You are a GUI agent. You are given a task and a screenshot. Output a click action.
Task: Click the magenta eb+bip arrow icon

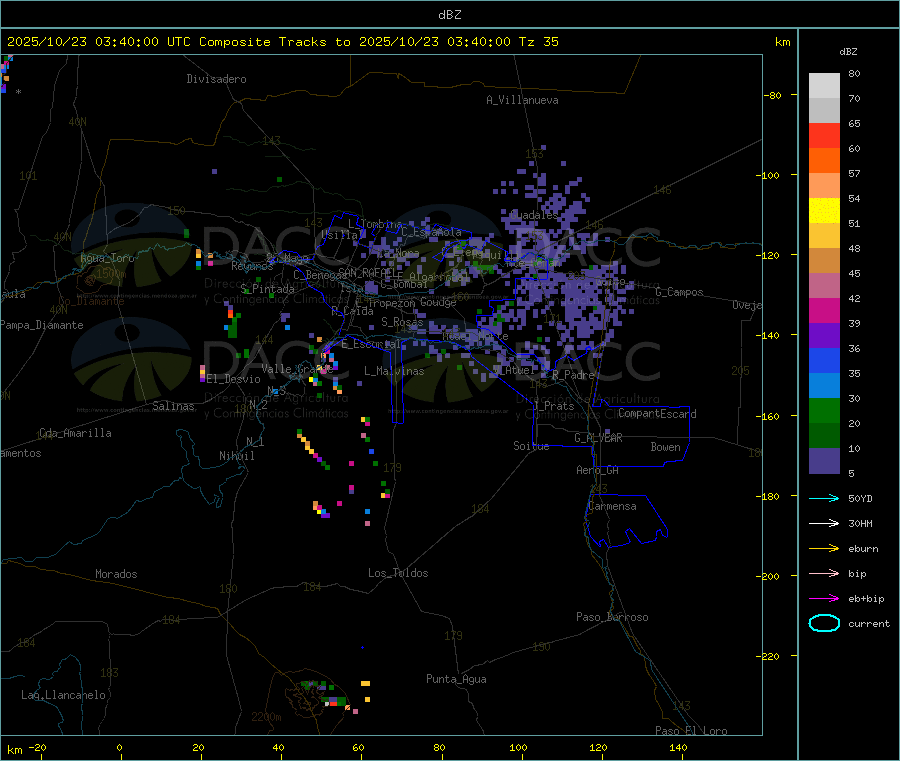(x=824, y=598)
